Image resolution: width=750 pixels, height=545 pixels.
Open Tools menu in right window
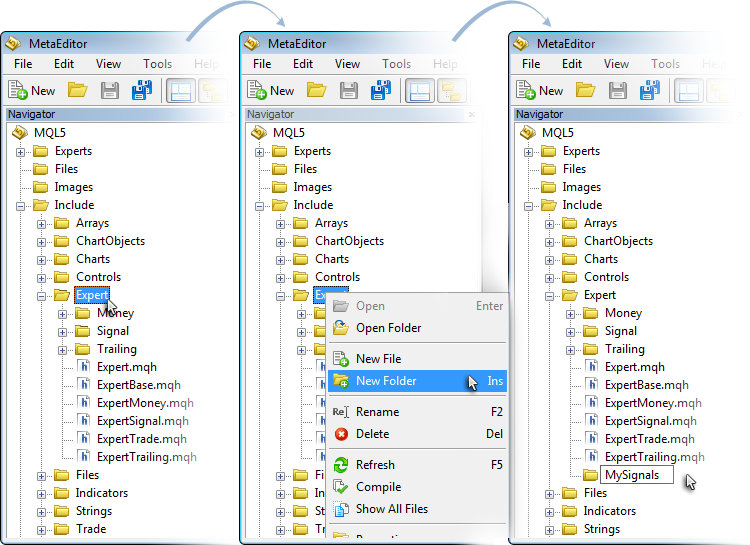665,64
